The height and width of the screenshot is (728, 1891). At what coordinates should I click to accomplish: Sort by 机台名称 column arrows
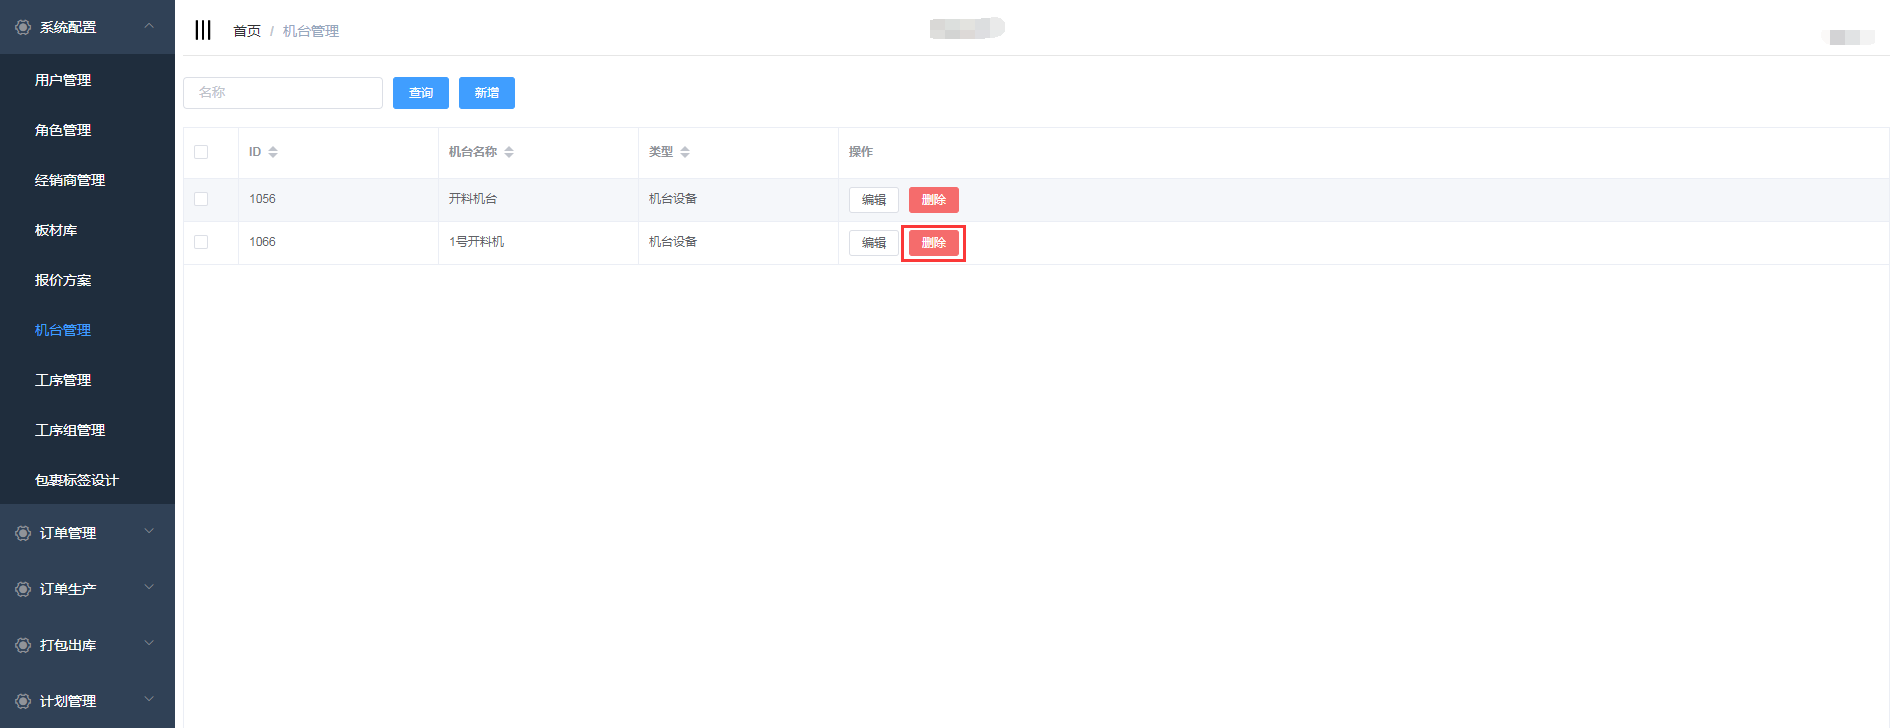(x=509, y=152)
